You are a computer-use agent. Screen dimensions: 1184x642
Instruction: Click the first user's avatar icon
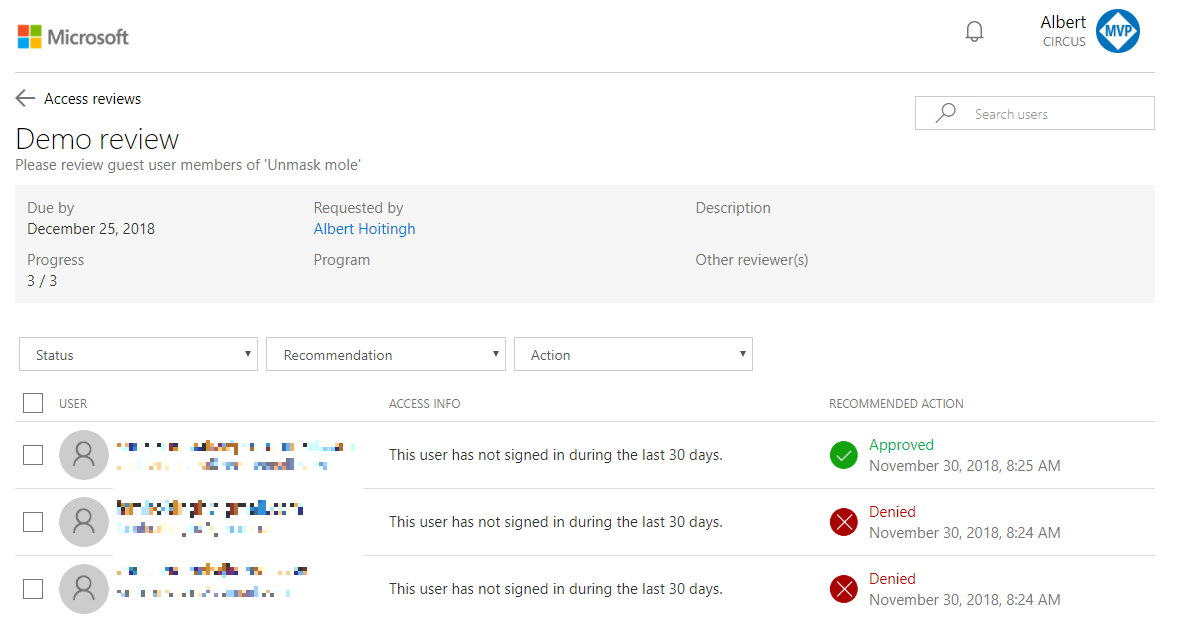[84, 455]
